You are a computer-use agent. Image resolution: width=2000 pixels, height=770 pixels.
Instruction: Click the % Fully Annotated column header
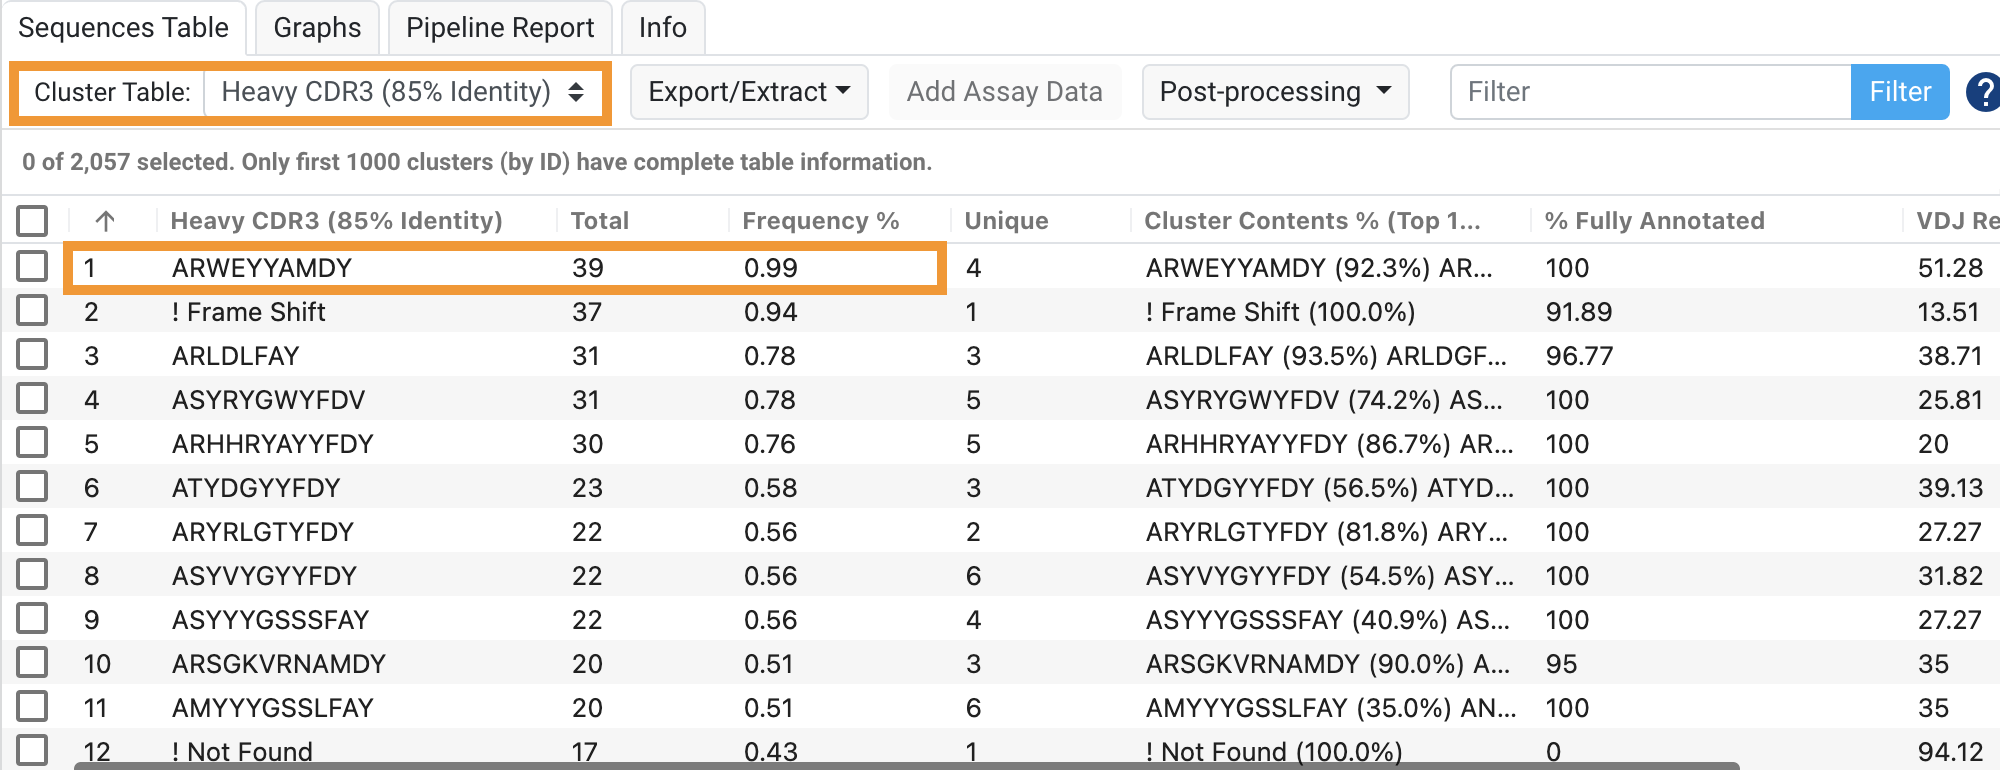click(1654, 221)
